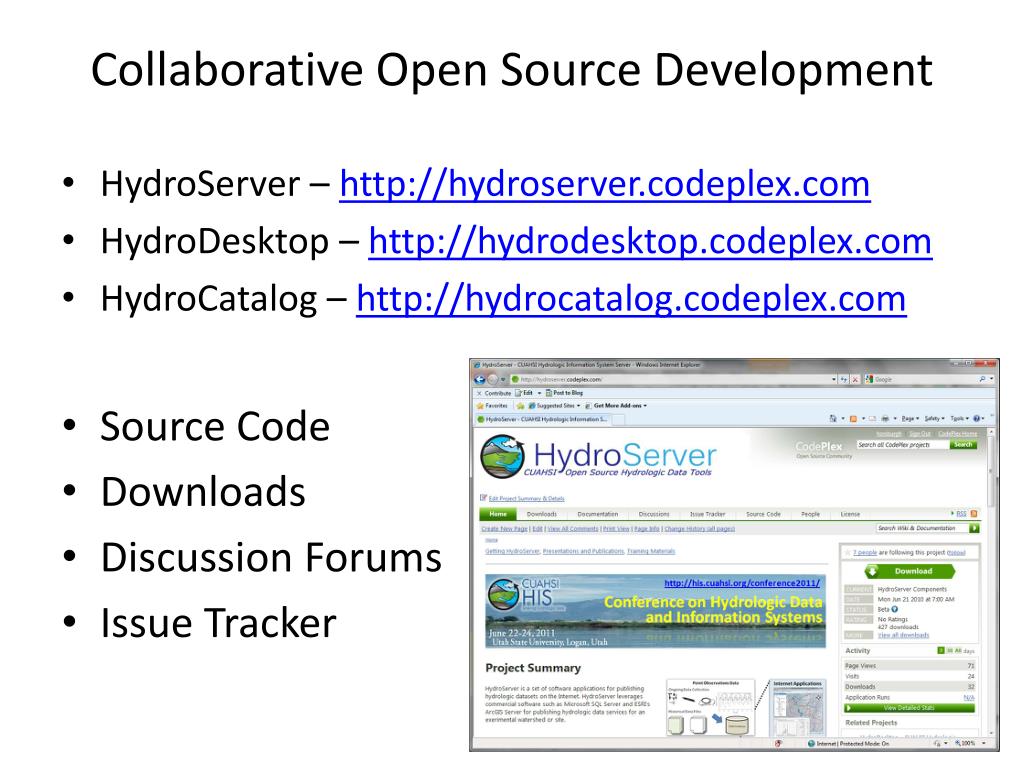Screen dimensions: 1024x768
Task: Click the HydroServer globe logo
Action: click(502, 456)
